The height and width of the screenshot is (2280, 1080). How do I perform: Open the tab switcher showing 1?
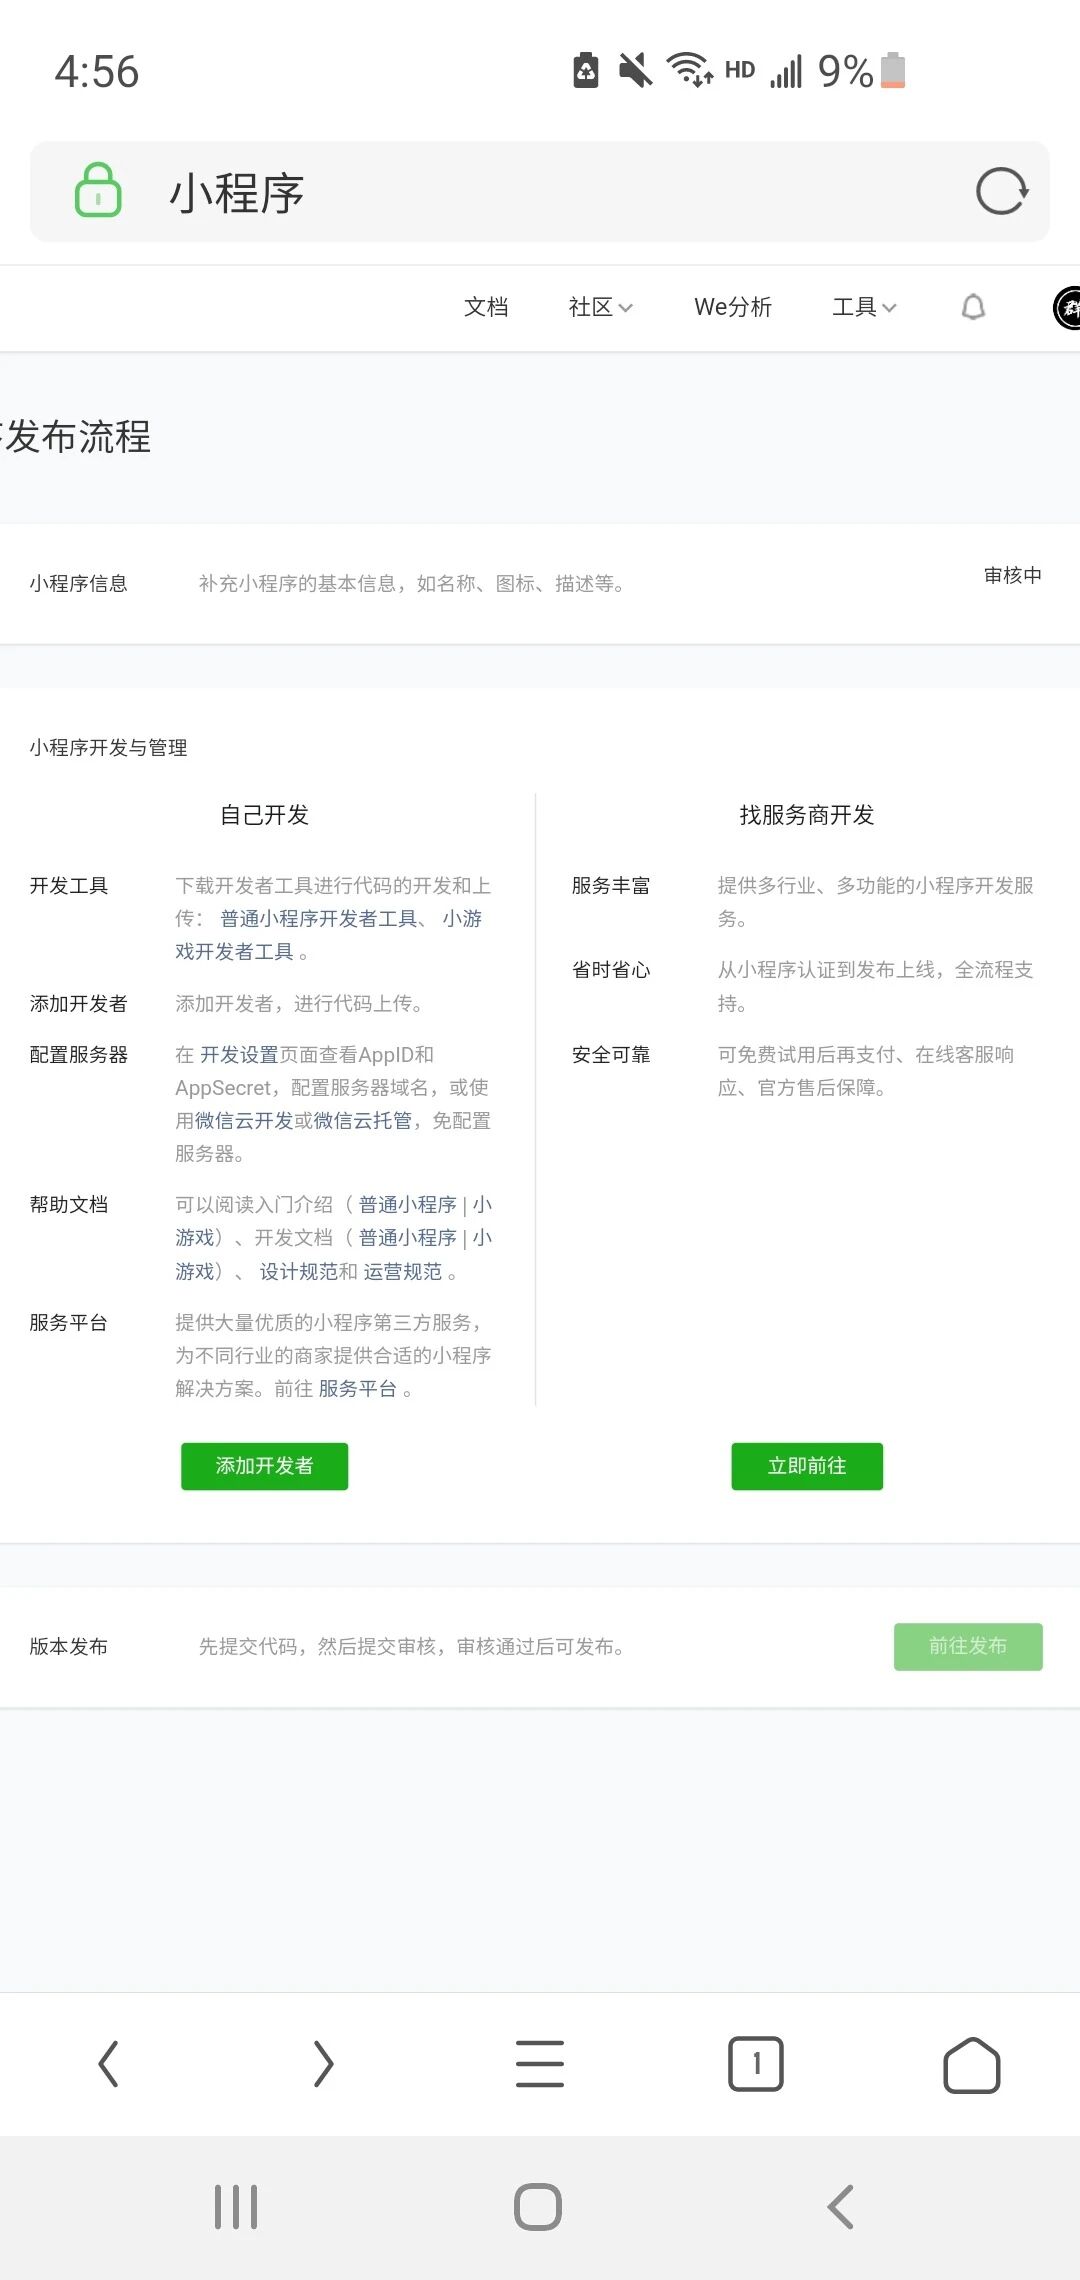coord(756,2063)
